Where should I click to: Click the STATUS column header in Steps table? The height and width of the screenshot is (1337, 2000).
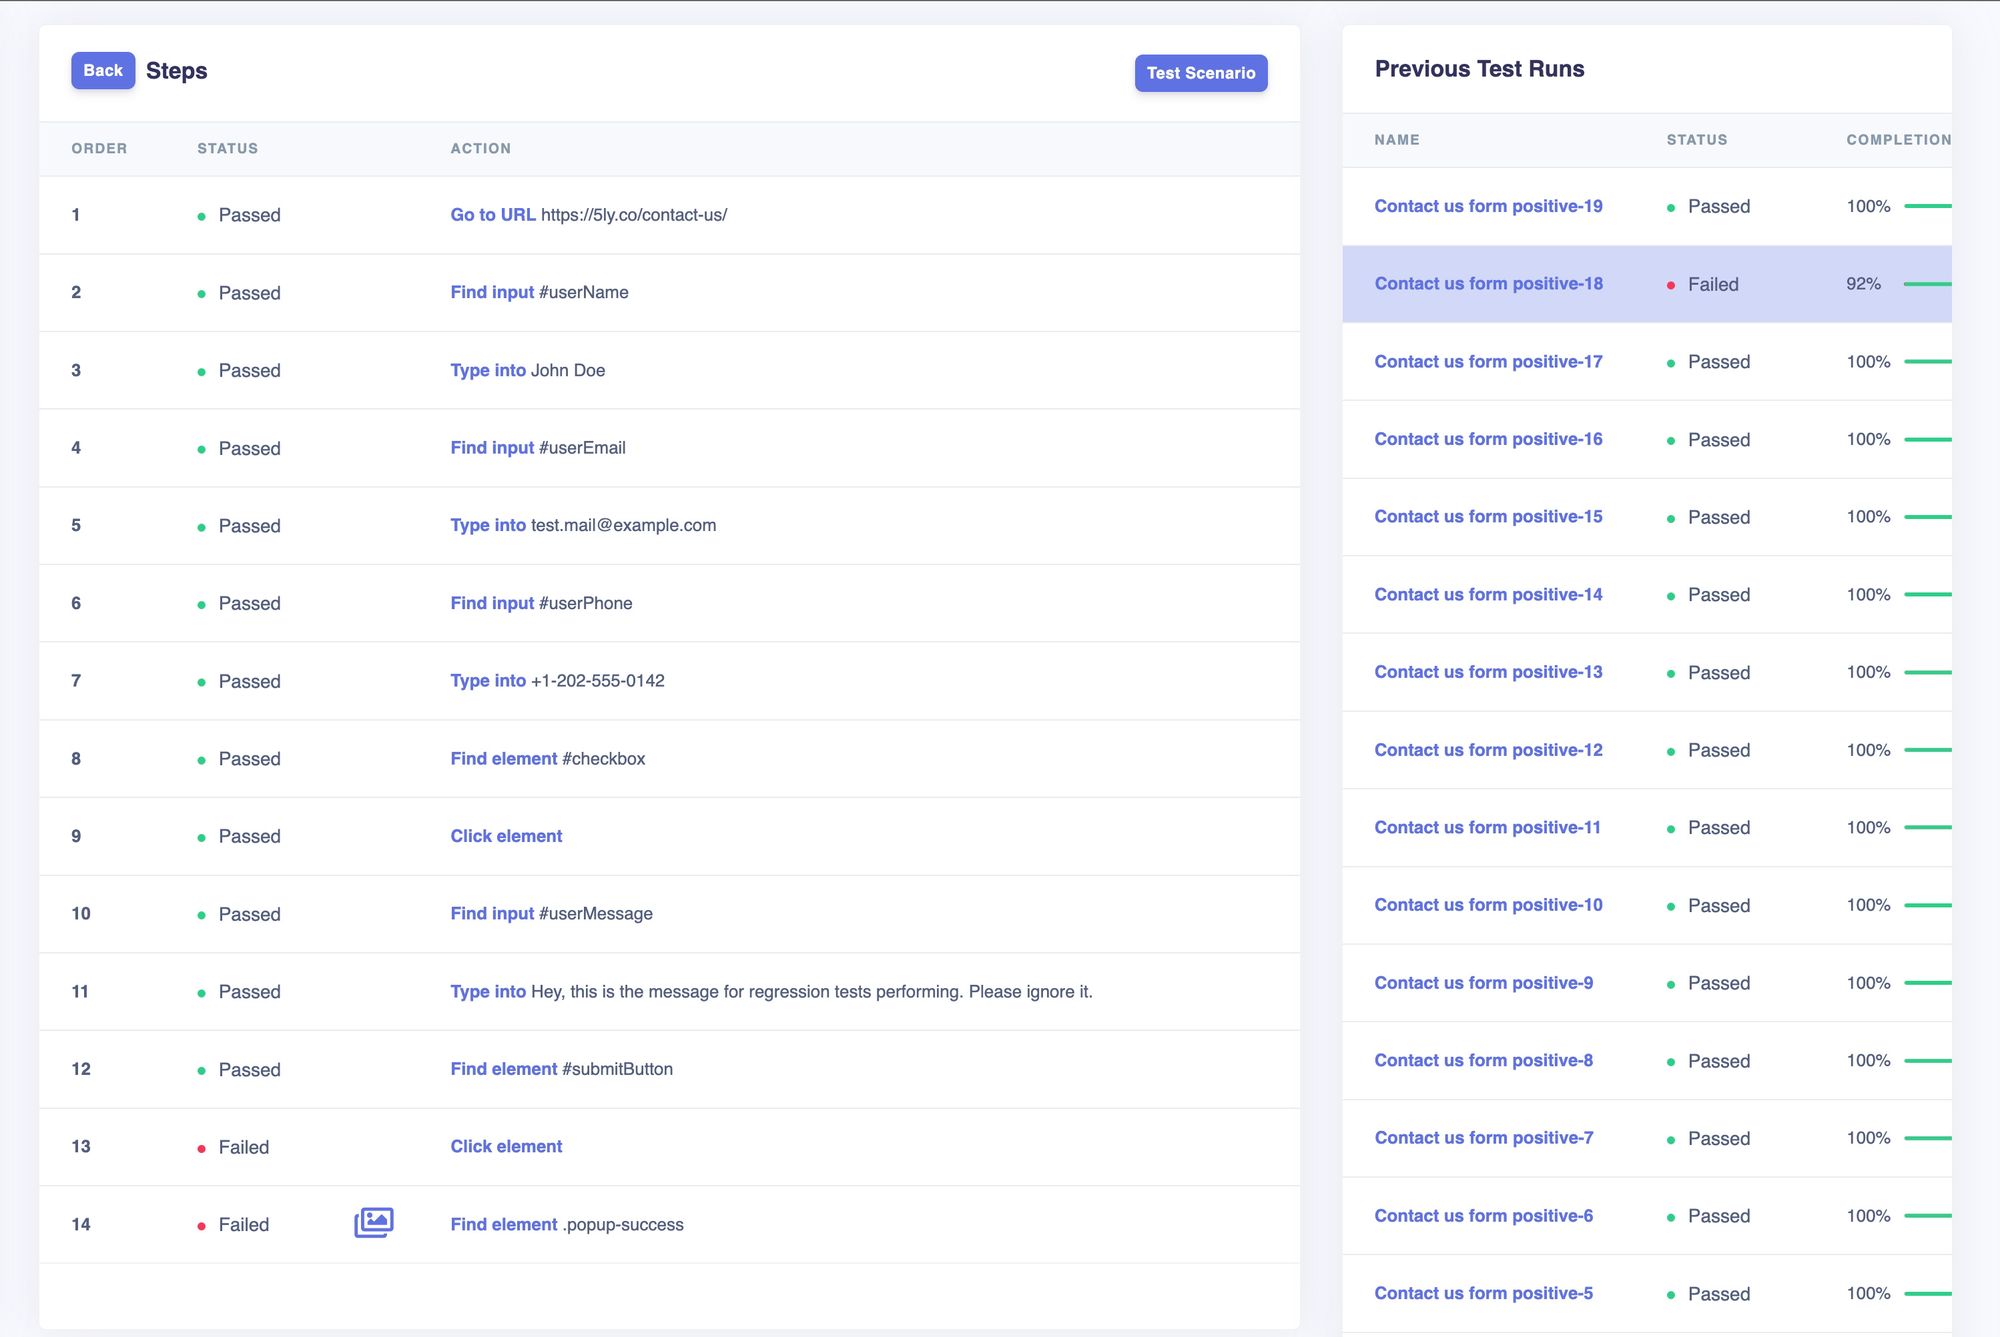(227, 148)
